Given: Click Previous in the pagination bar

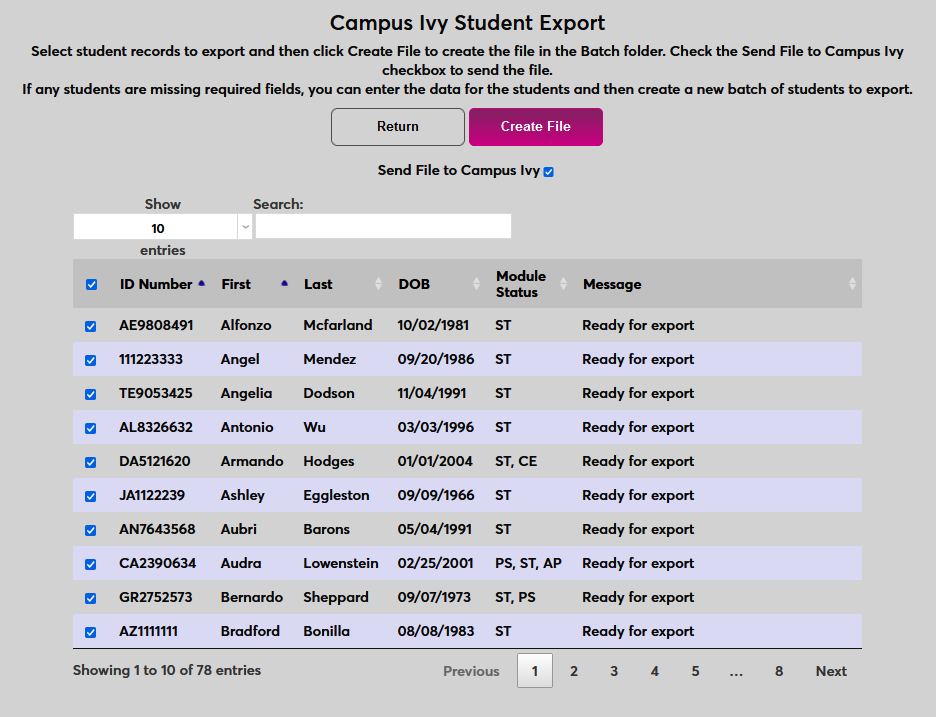Looking at the screenshot, I should (471, 670).
